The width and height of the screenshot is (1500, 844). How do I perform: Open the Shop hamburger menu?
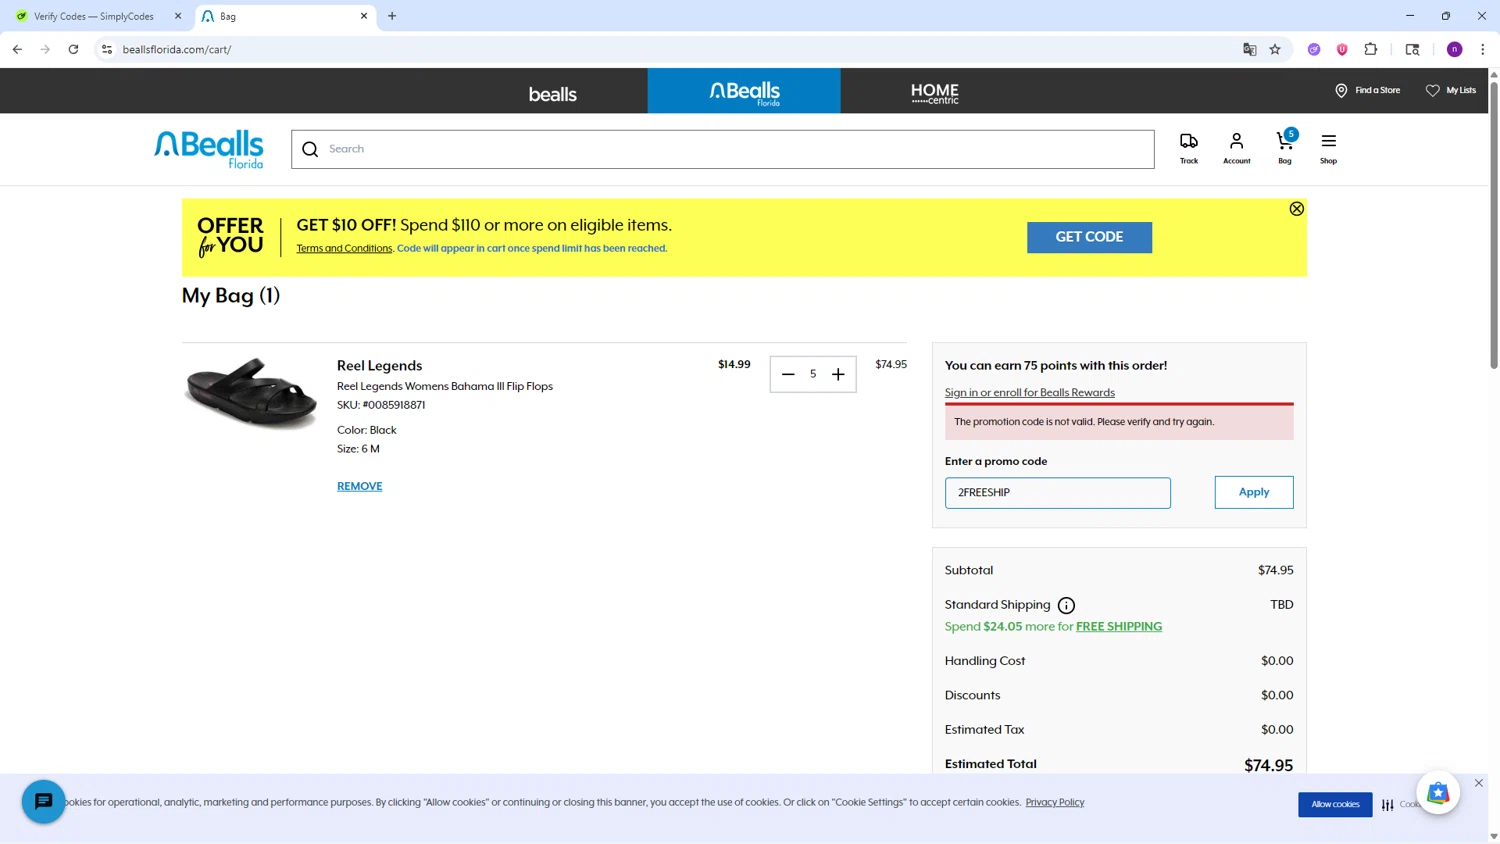[x=1328, y=148]
